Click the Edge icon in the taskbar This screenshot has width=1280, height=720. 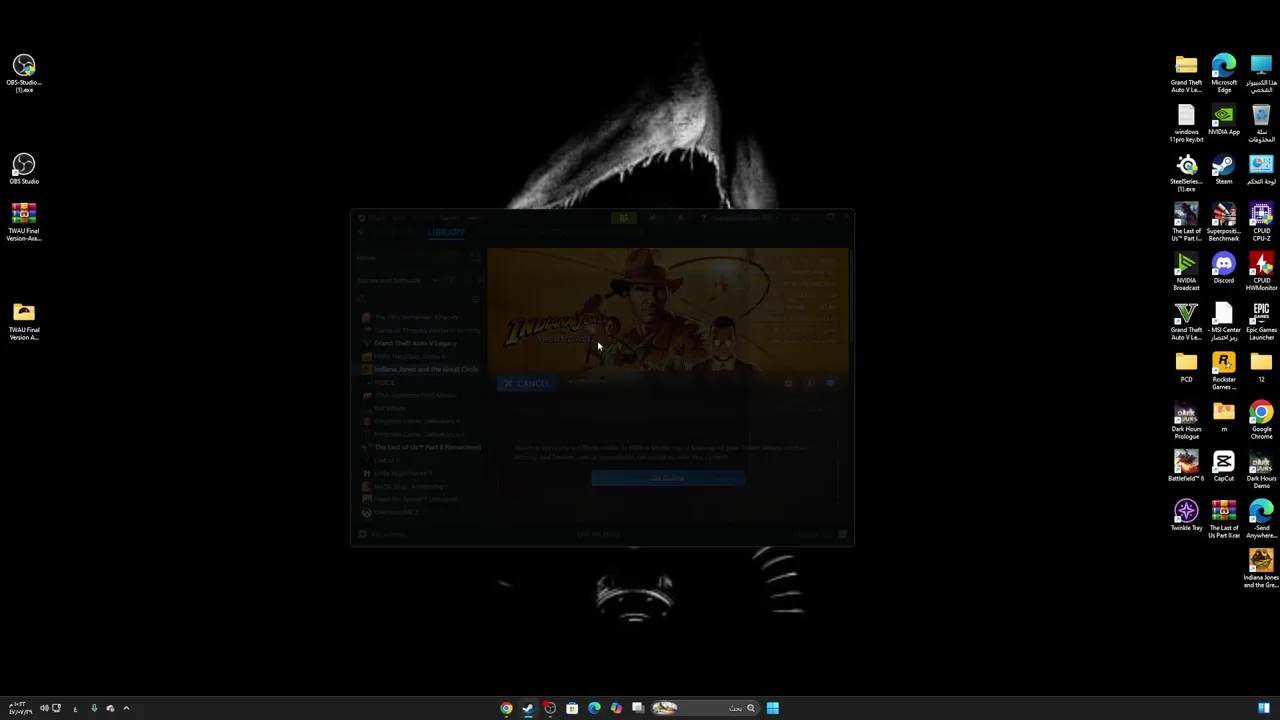(x=594, y=708)
